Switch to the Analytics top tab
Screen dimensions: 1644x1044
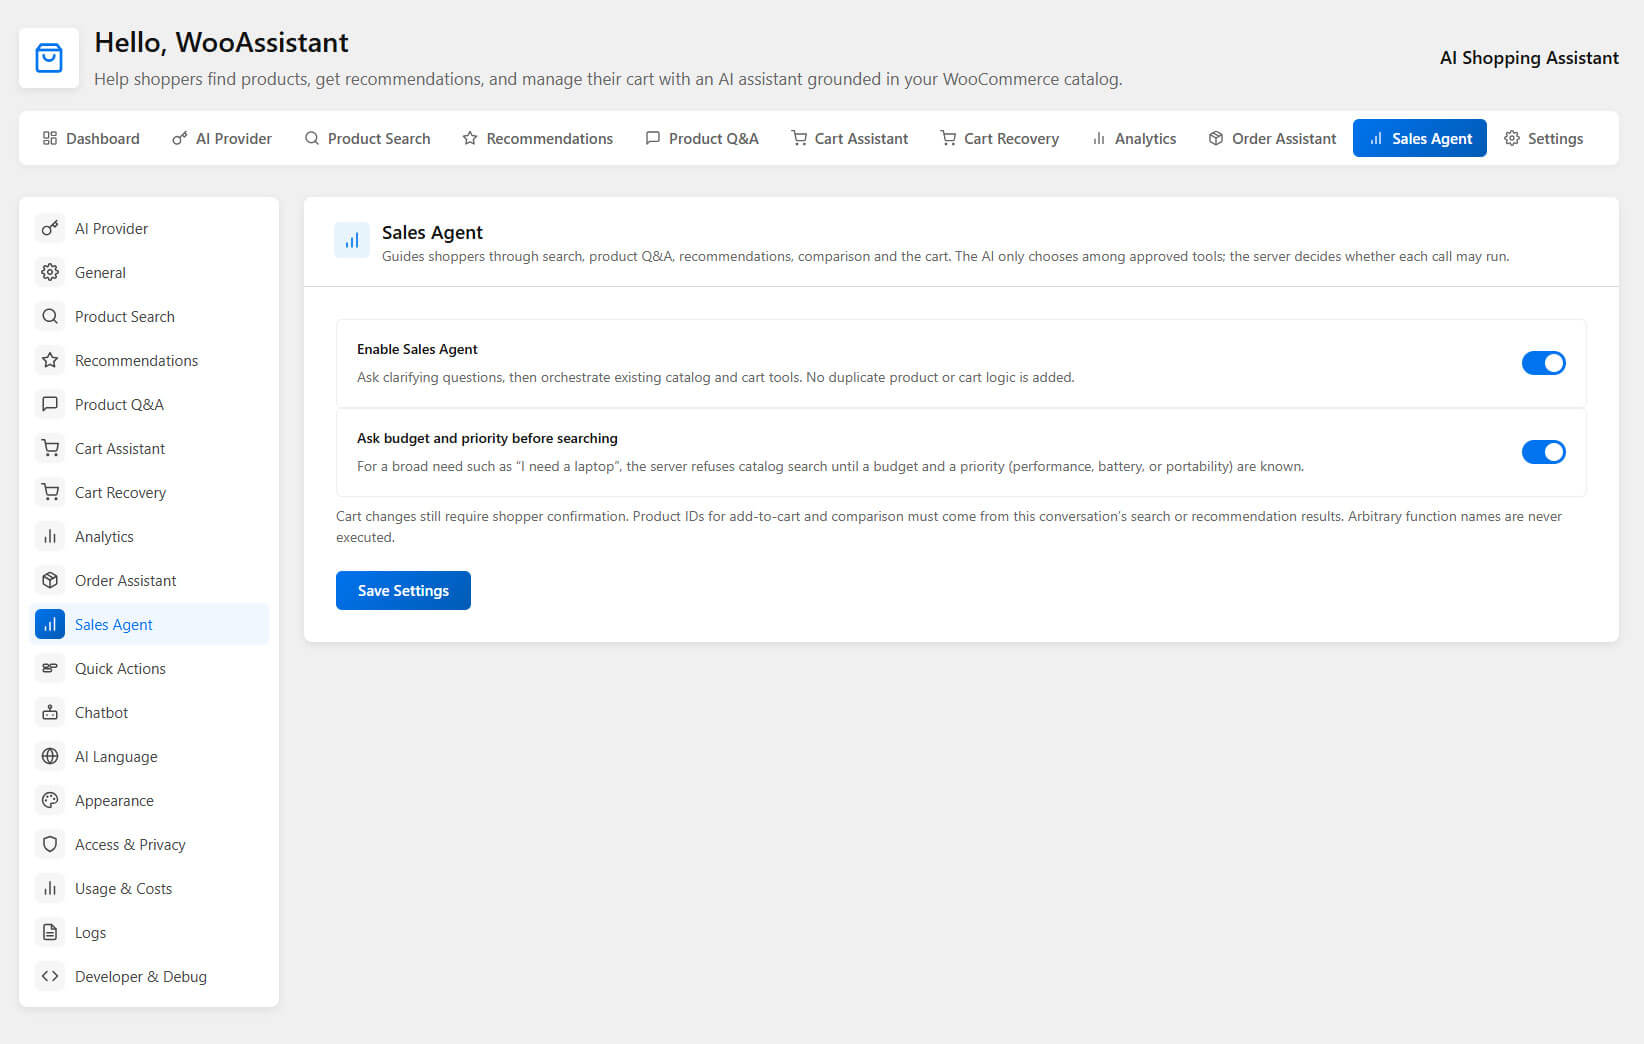pyautogui.click(x=1134, y=139)
